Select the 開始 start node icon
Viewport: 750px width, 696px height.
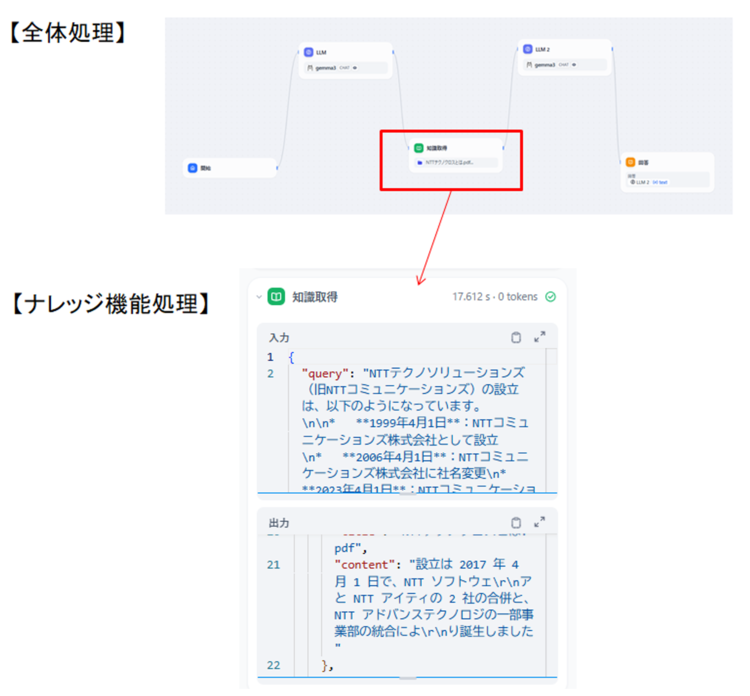(x=193, y=168)
